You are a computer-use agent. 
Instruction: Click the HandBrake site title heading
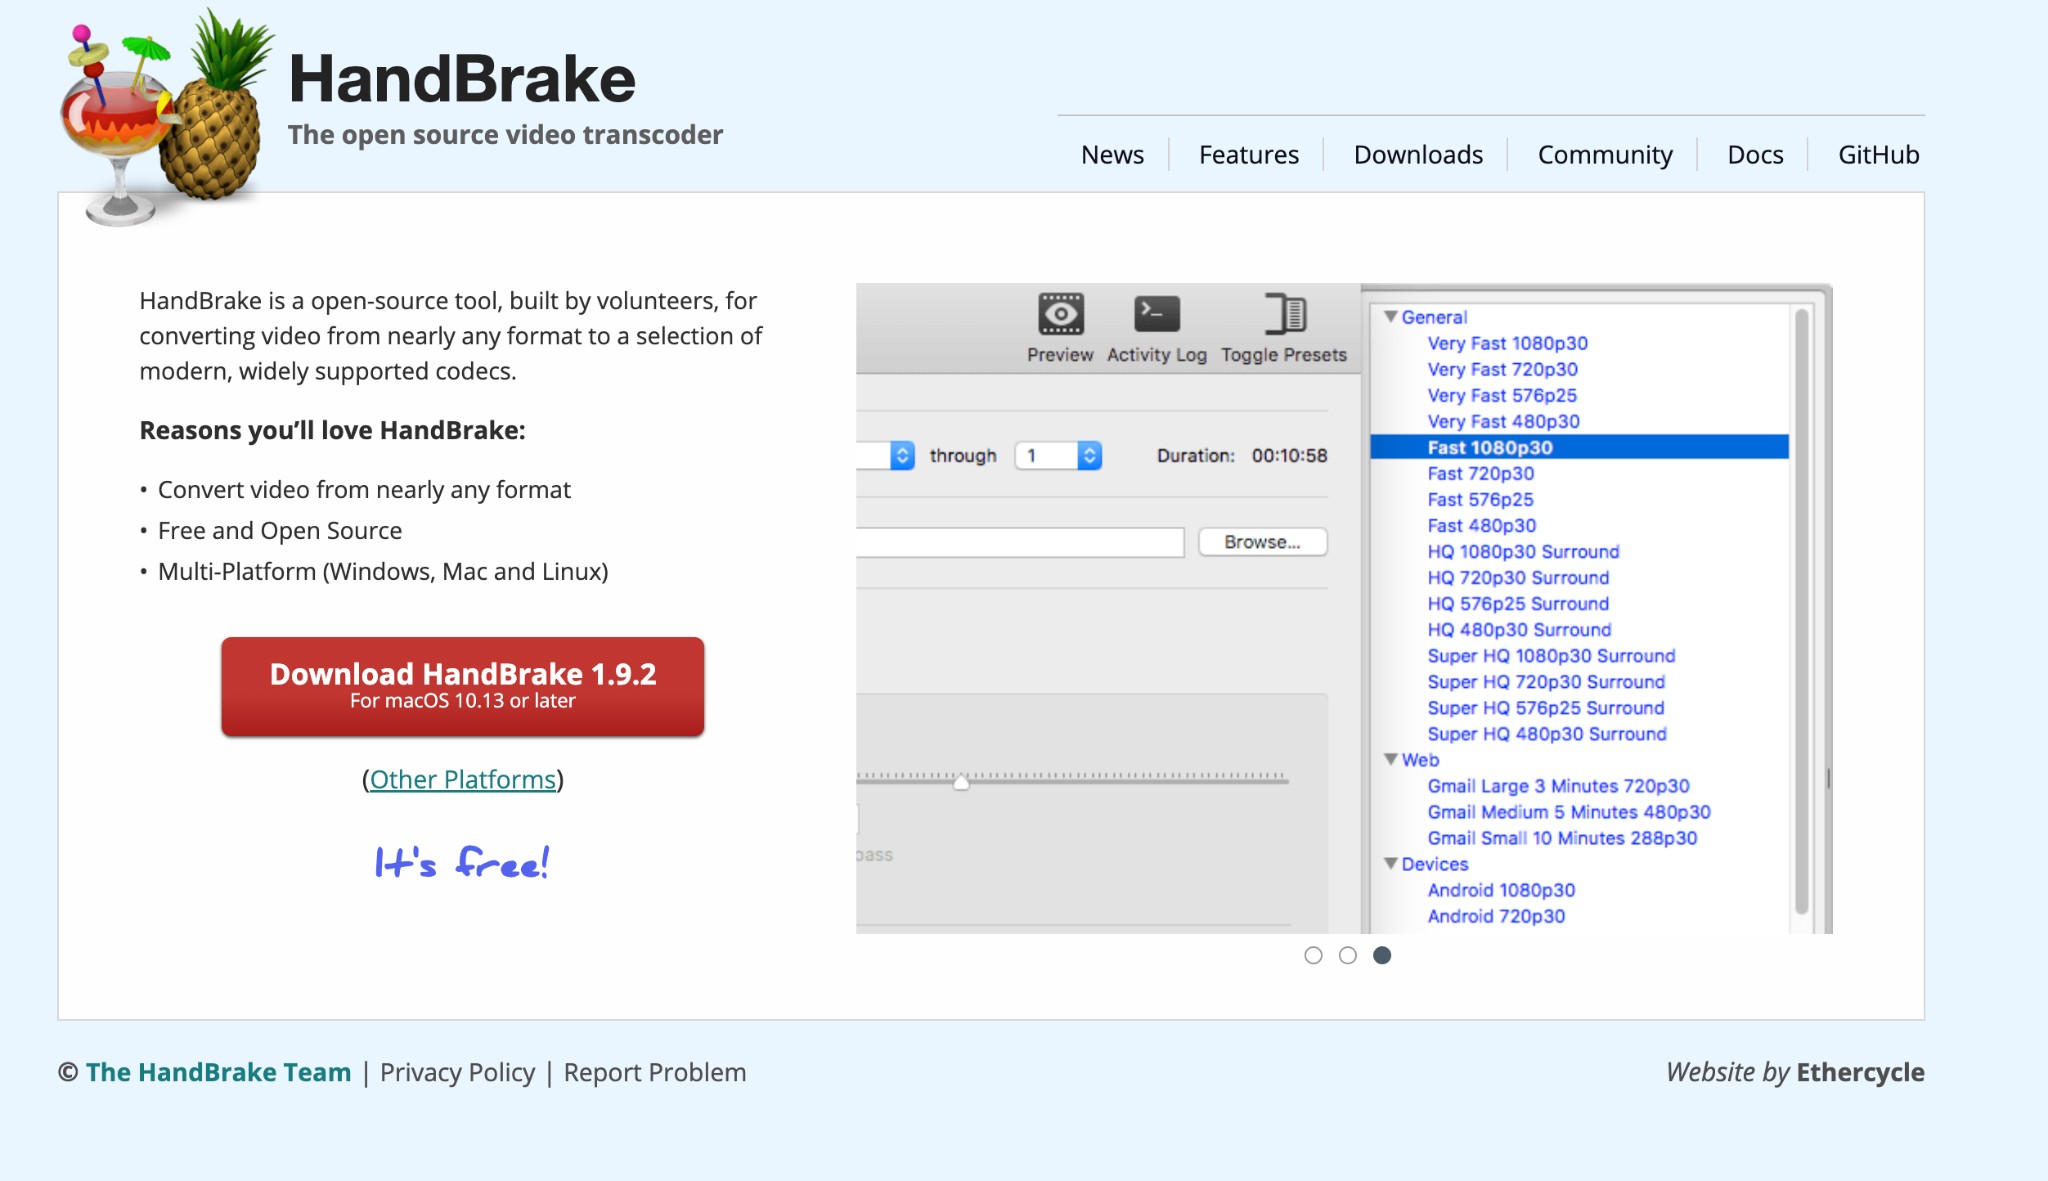click(x=462, y=78)
